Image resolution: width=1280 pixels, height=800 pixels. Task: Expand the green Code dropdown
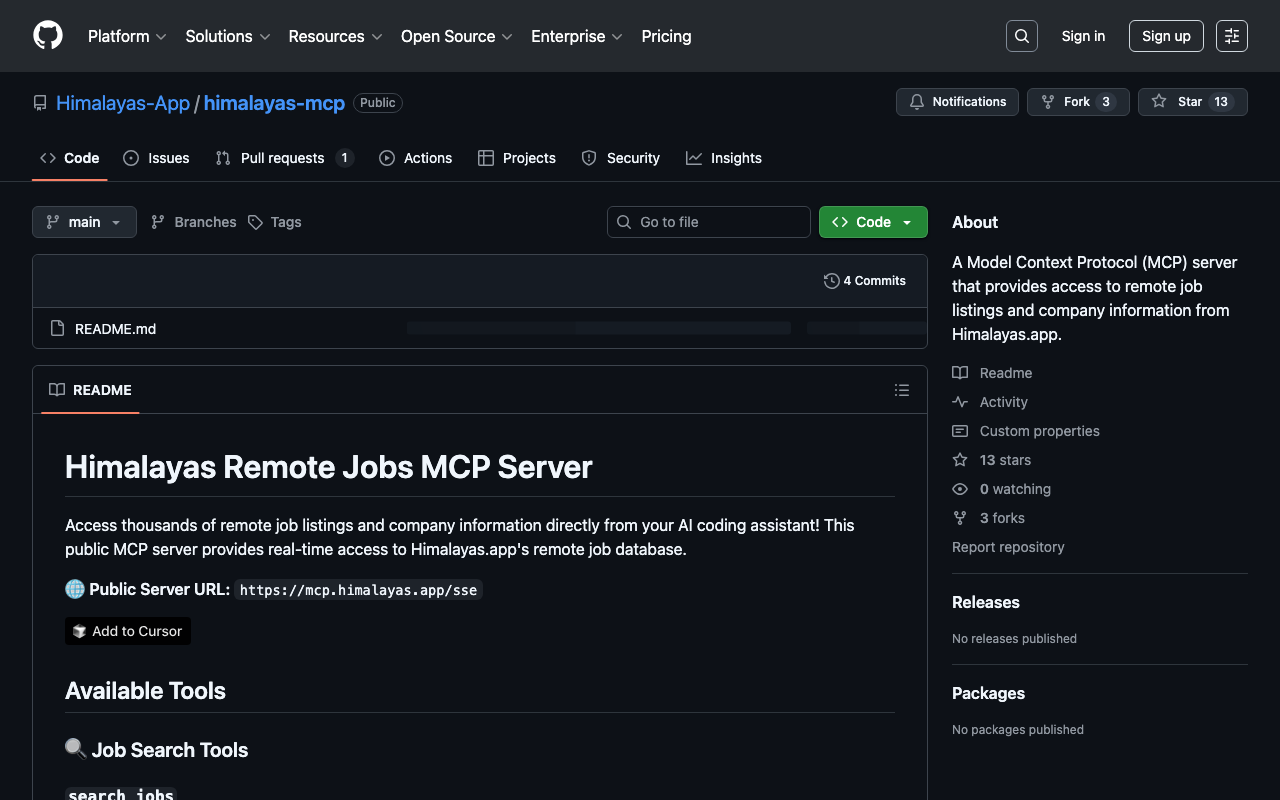coord(873,222)
